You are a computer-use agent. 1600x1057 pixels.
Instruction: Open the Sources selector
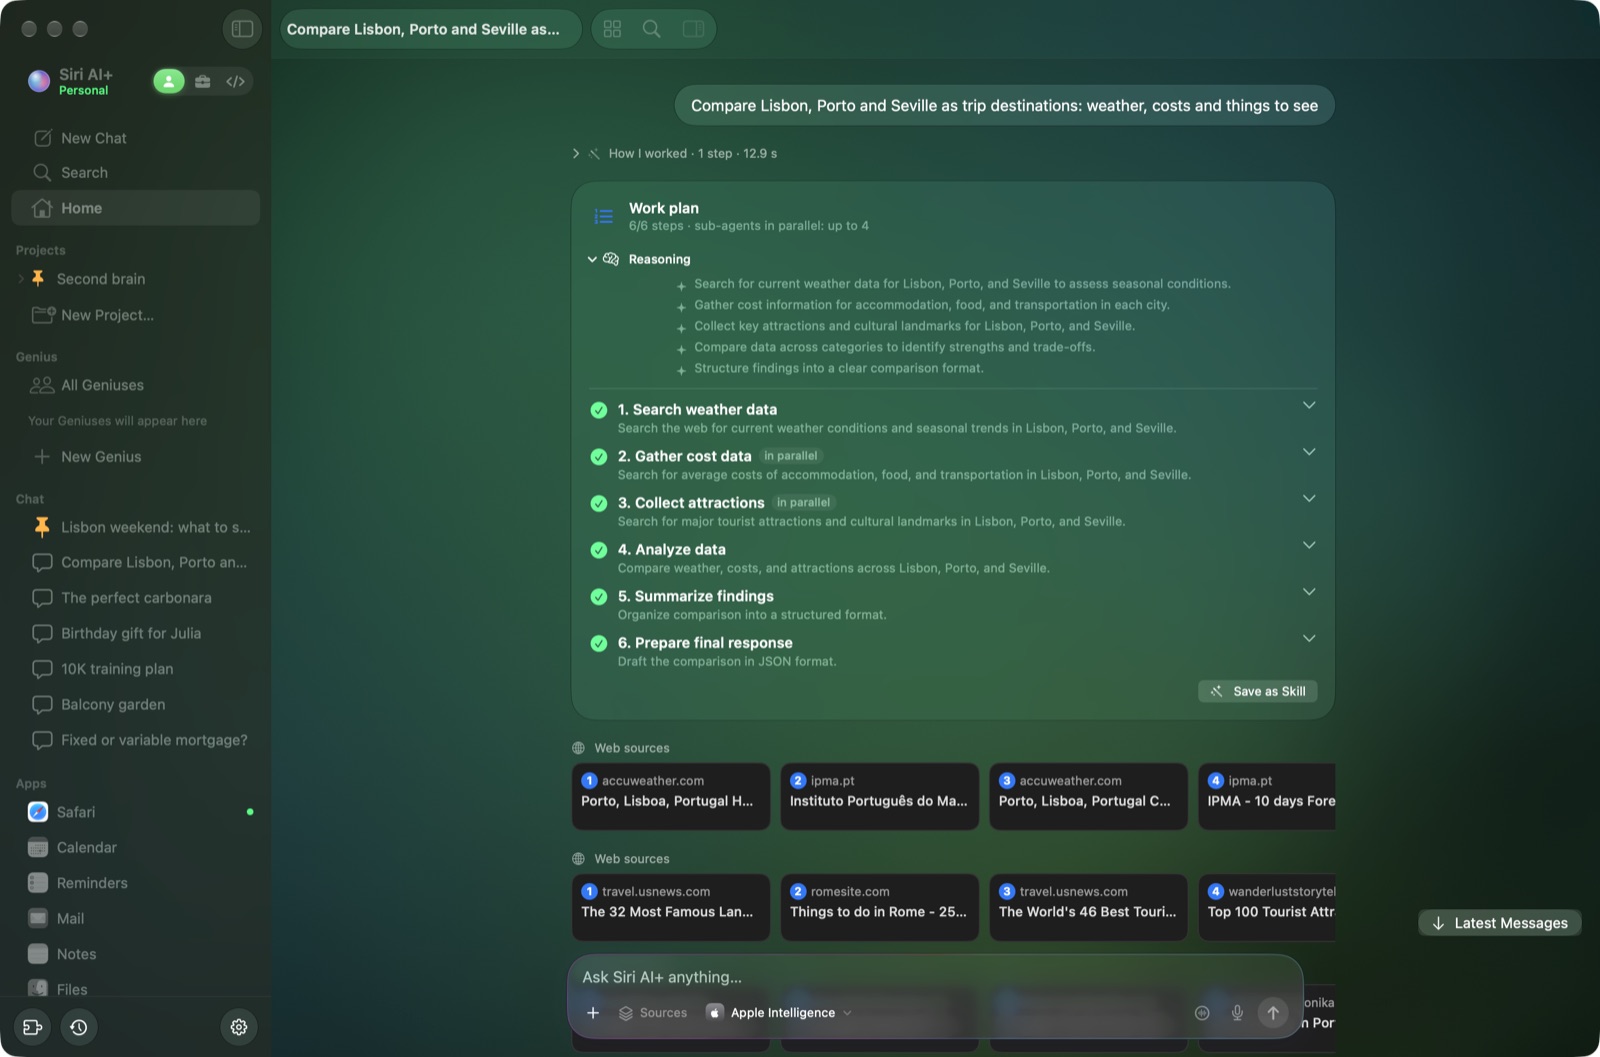point(653,1013)
